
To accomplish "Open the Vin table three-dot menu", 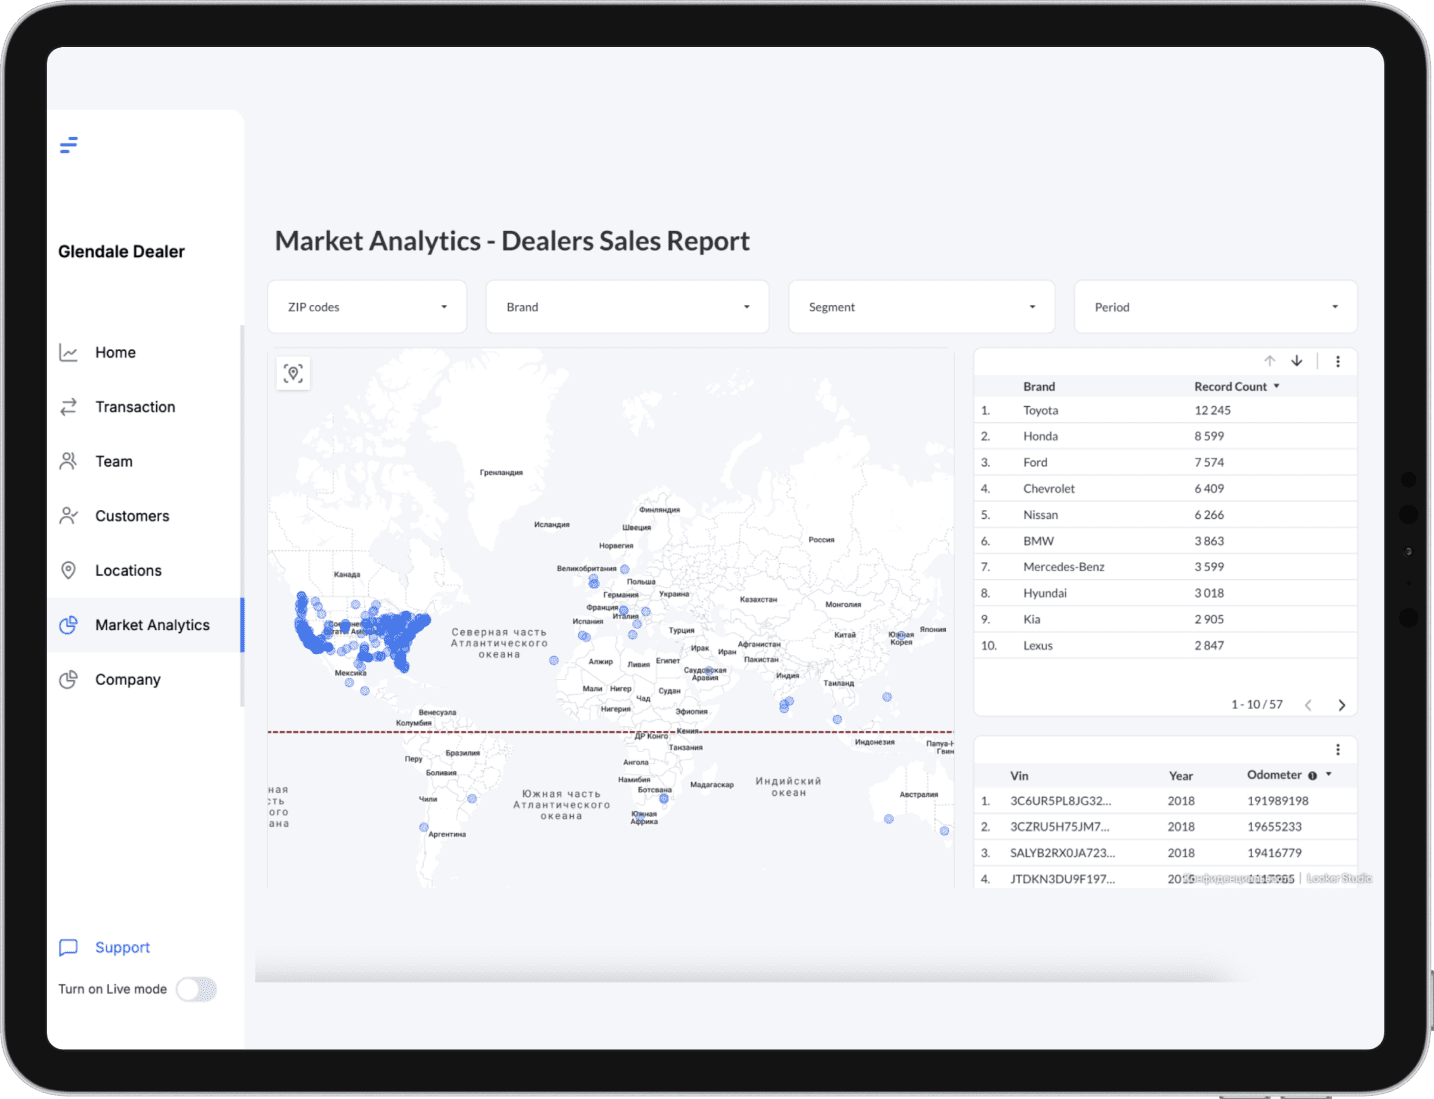I will pyautogui.click(x=1338, y=750).
